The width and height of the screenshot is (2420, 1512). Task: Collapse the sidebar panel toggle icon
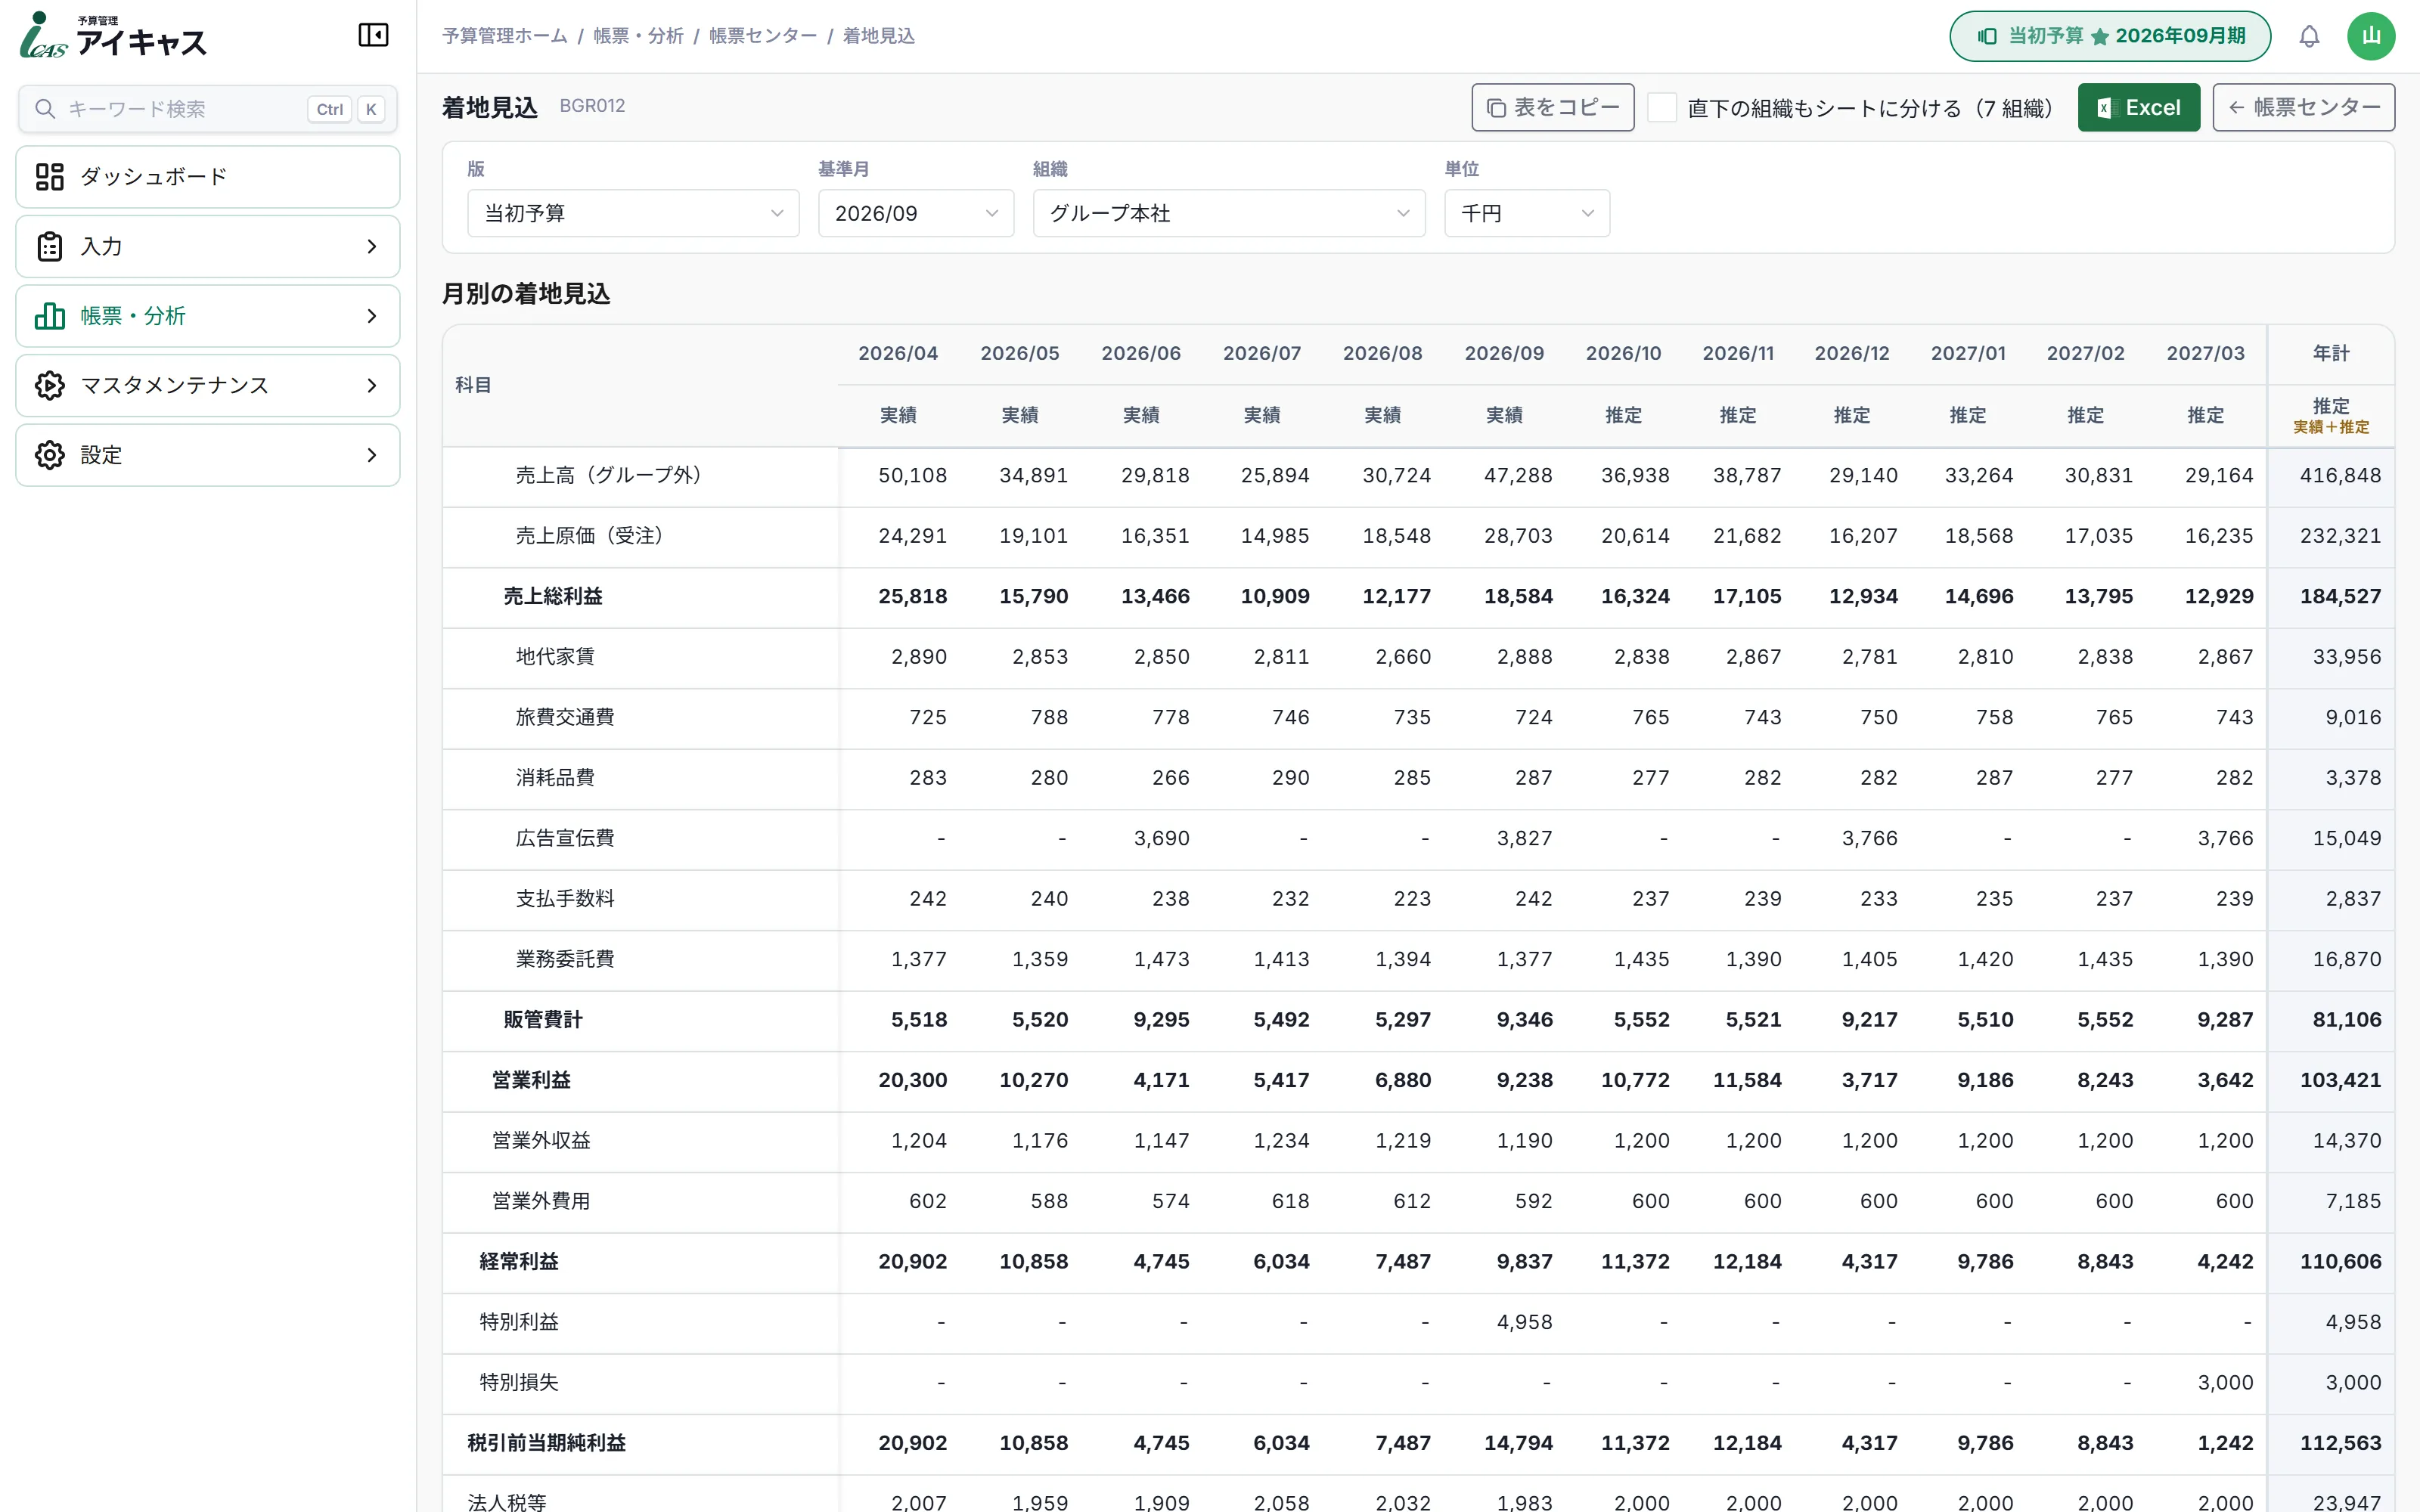pos(373,35)
